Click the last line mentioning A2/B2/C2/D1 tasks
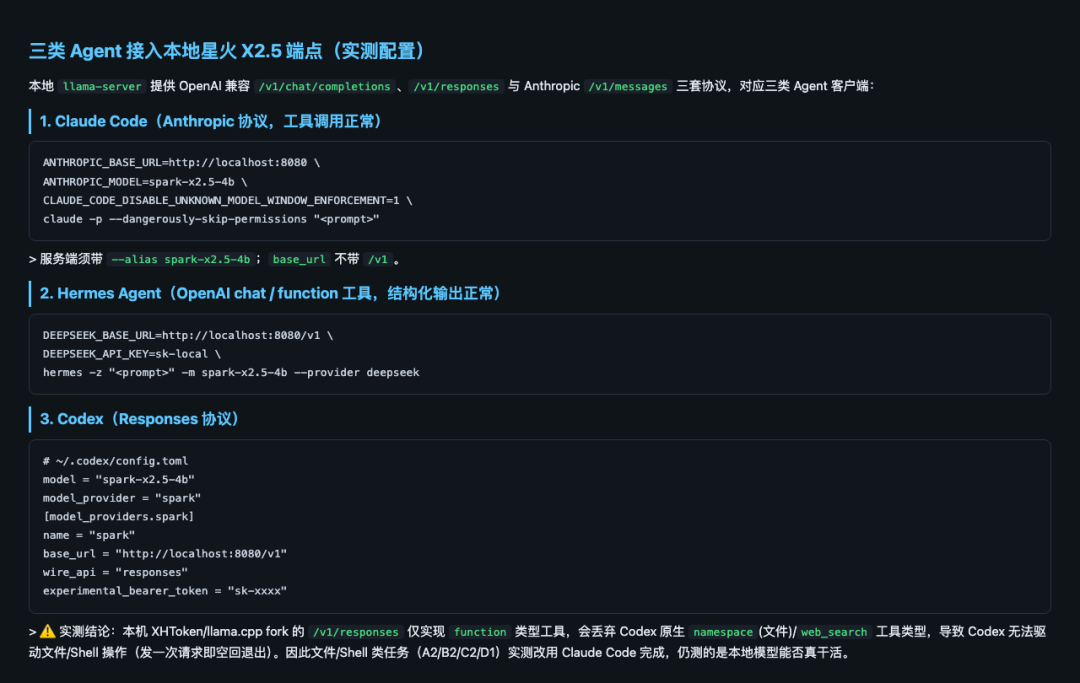The height and width of the screenshot is (683, 1080). click(x=441, y=653)
